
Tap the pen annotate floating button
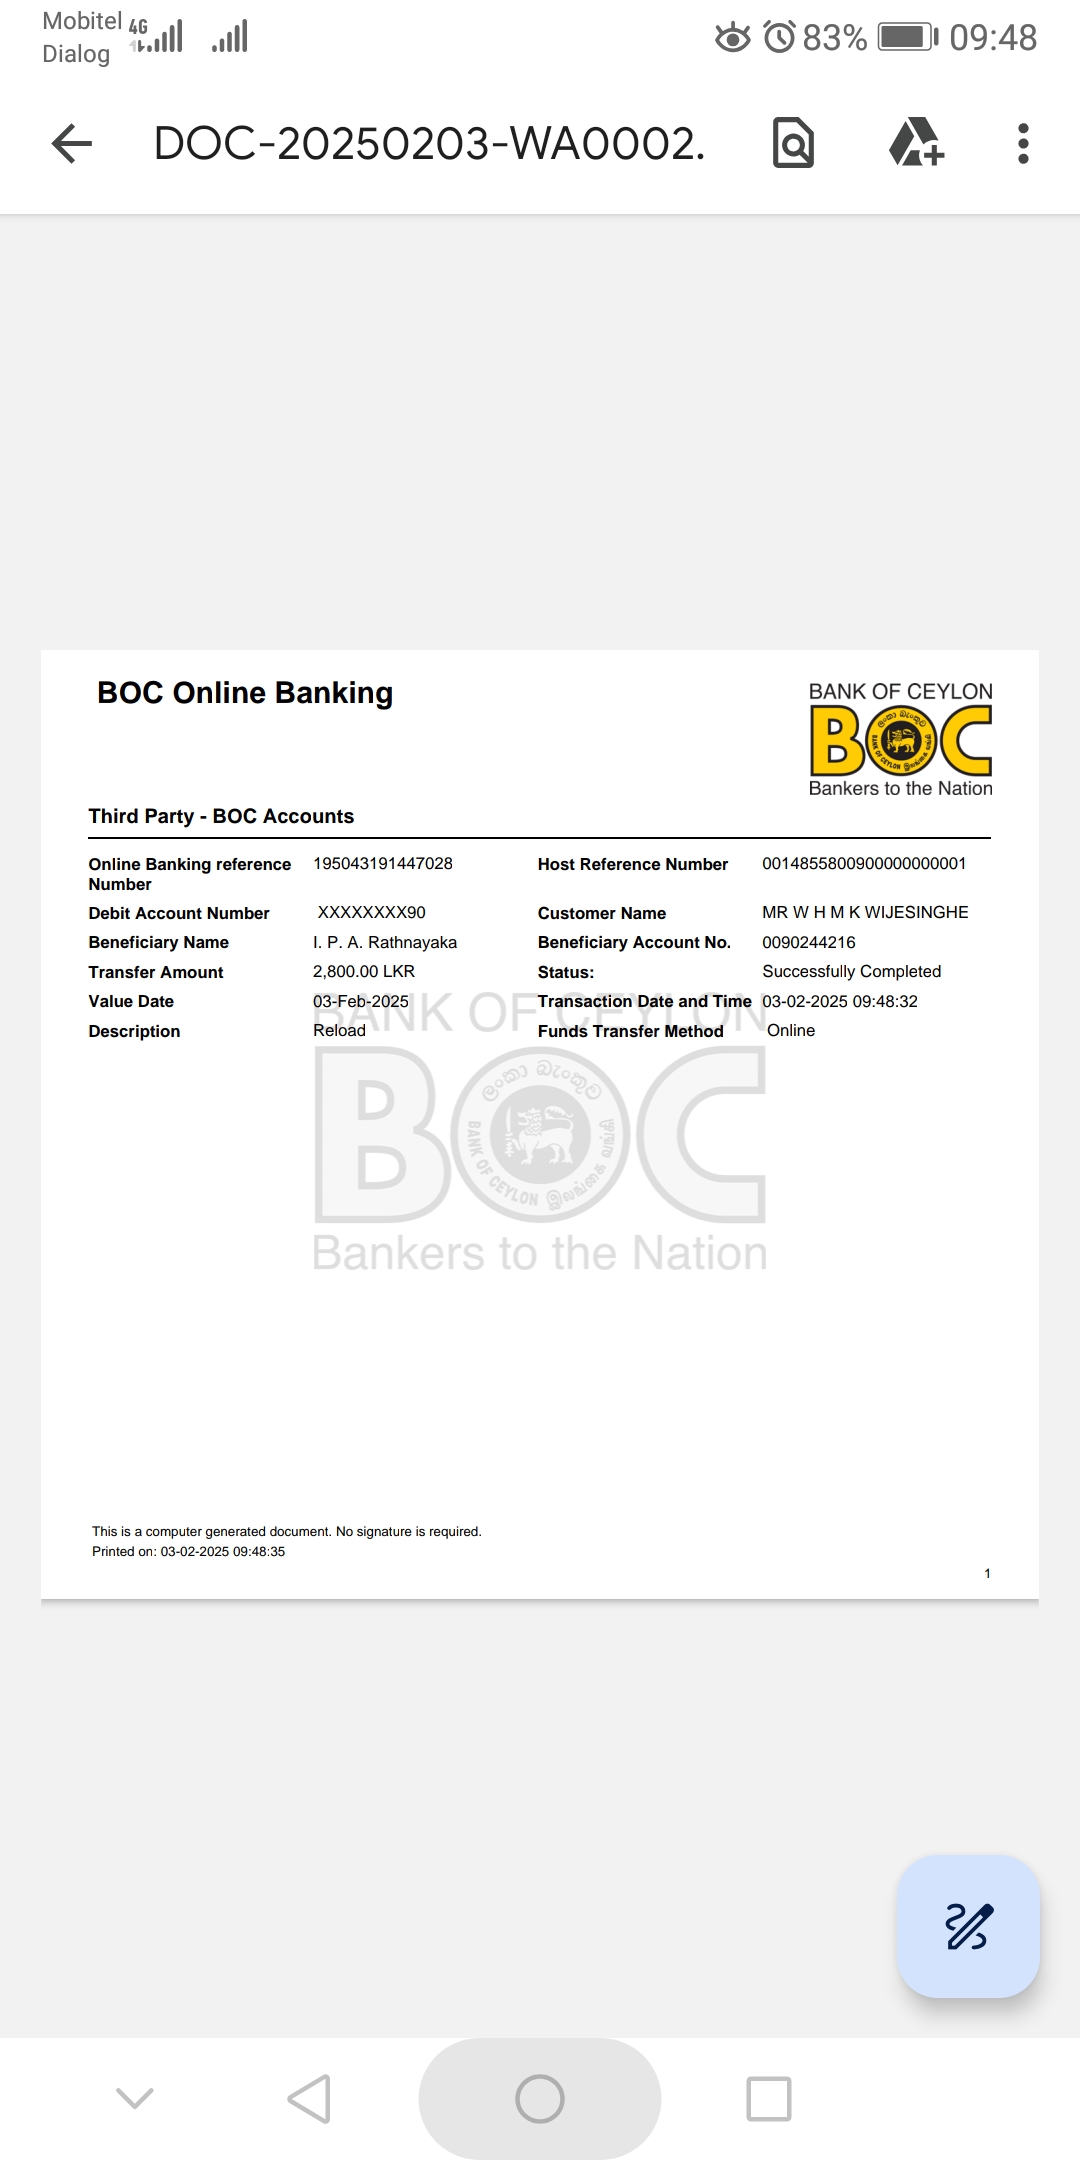[x=968, y=1926]
